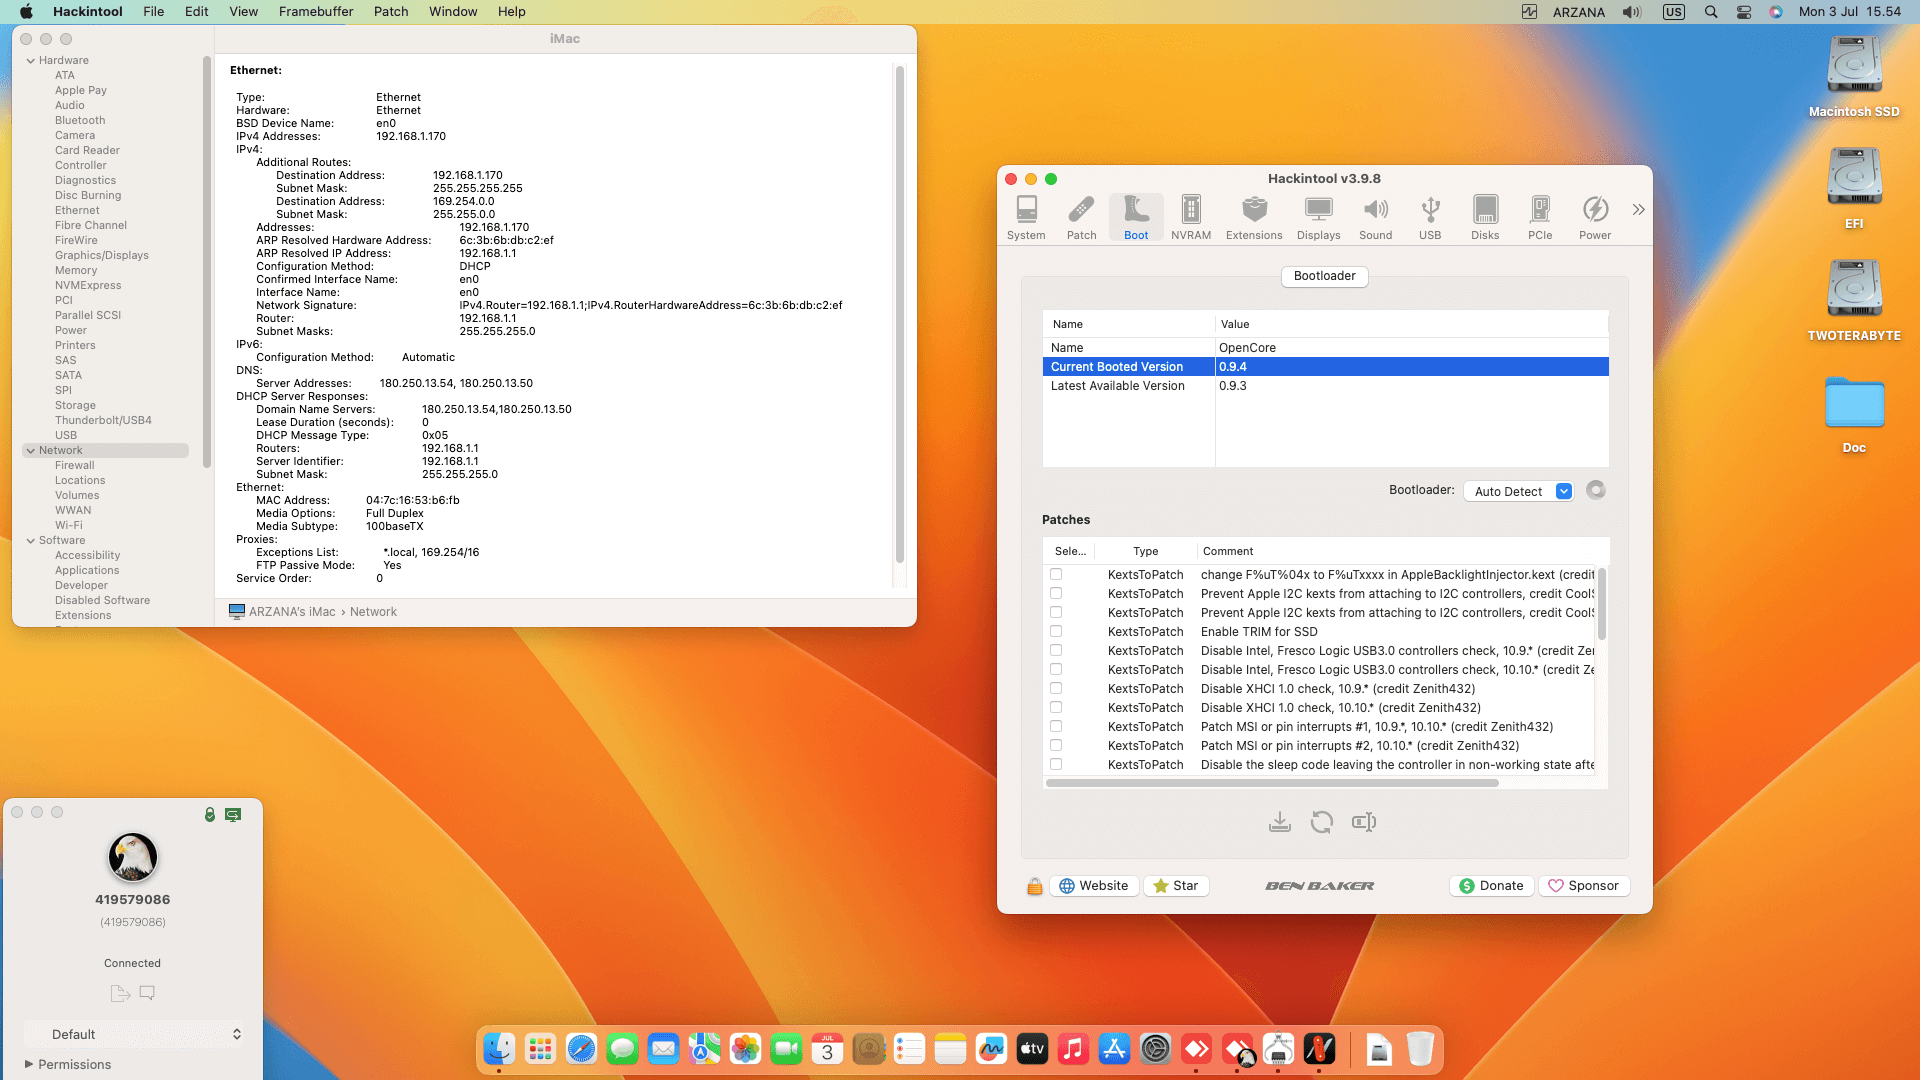Screen dimensions: 1920x1080
Task: Select Wi-Fi in System Information sidebar
Action: pos(69,526)
